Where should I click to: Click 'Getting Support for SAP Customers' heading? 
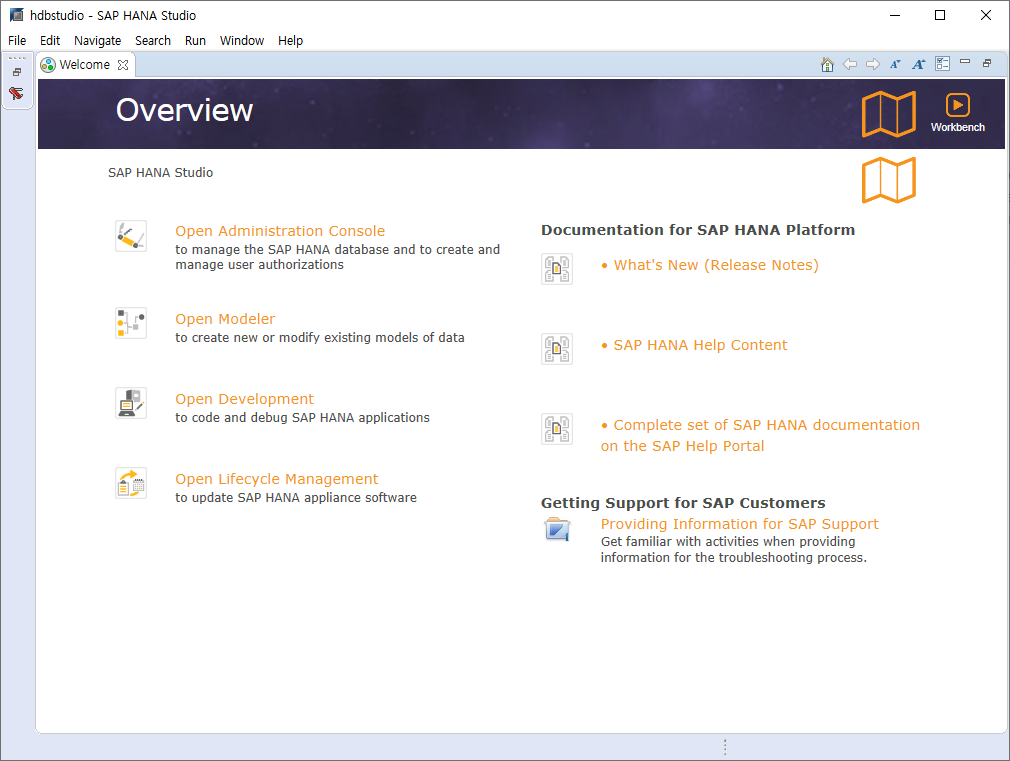click(x=683, y=503)
